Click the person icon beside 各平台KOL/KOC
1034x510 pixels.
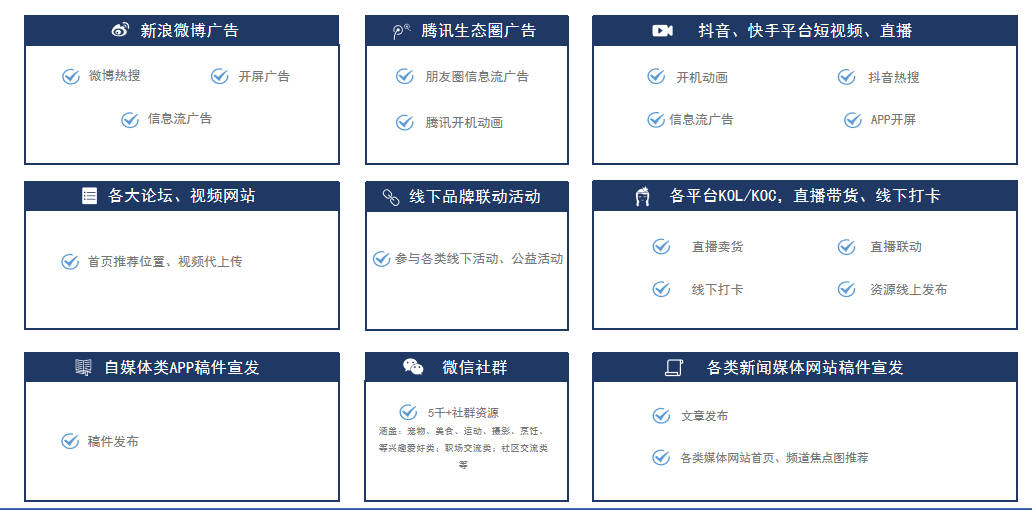(x=642, y=197)
